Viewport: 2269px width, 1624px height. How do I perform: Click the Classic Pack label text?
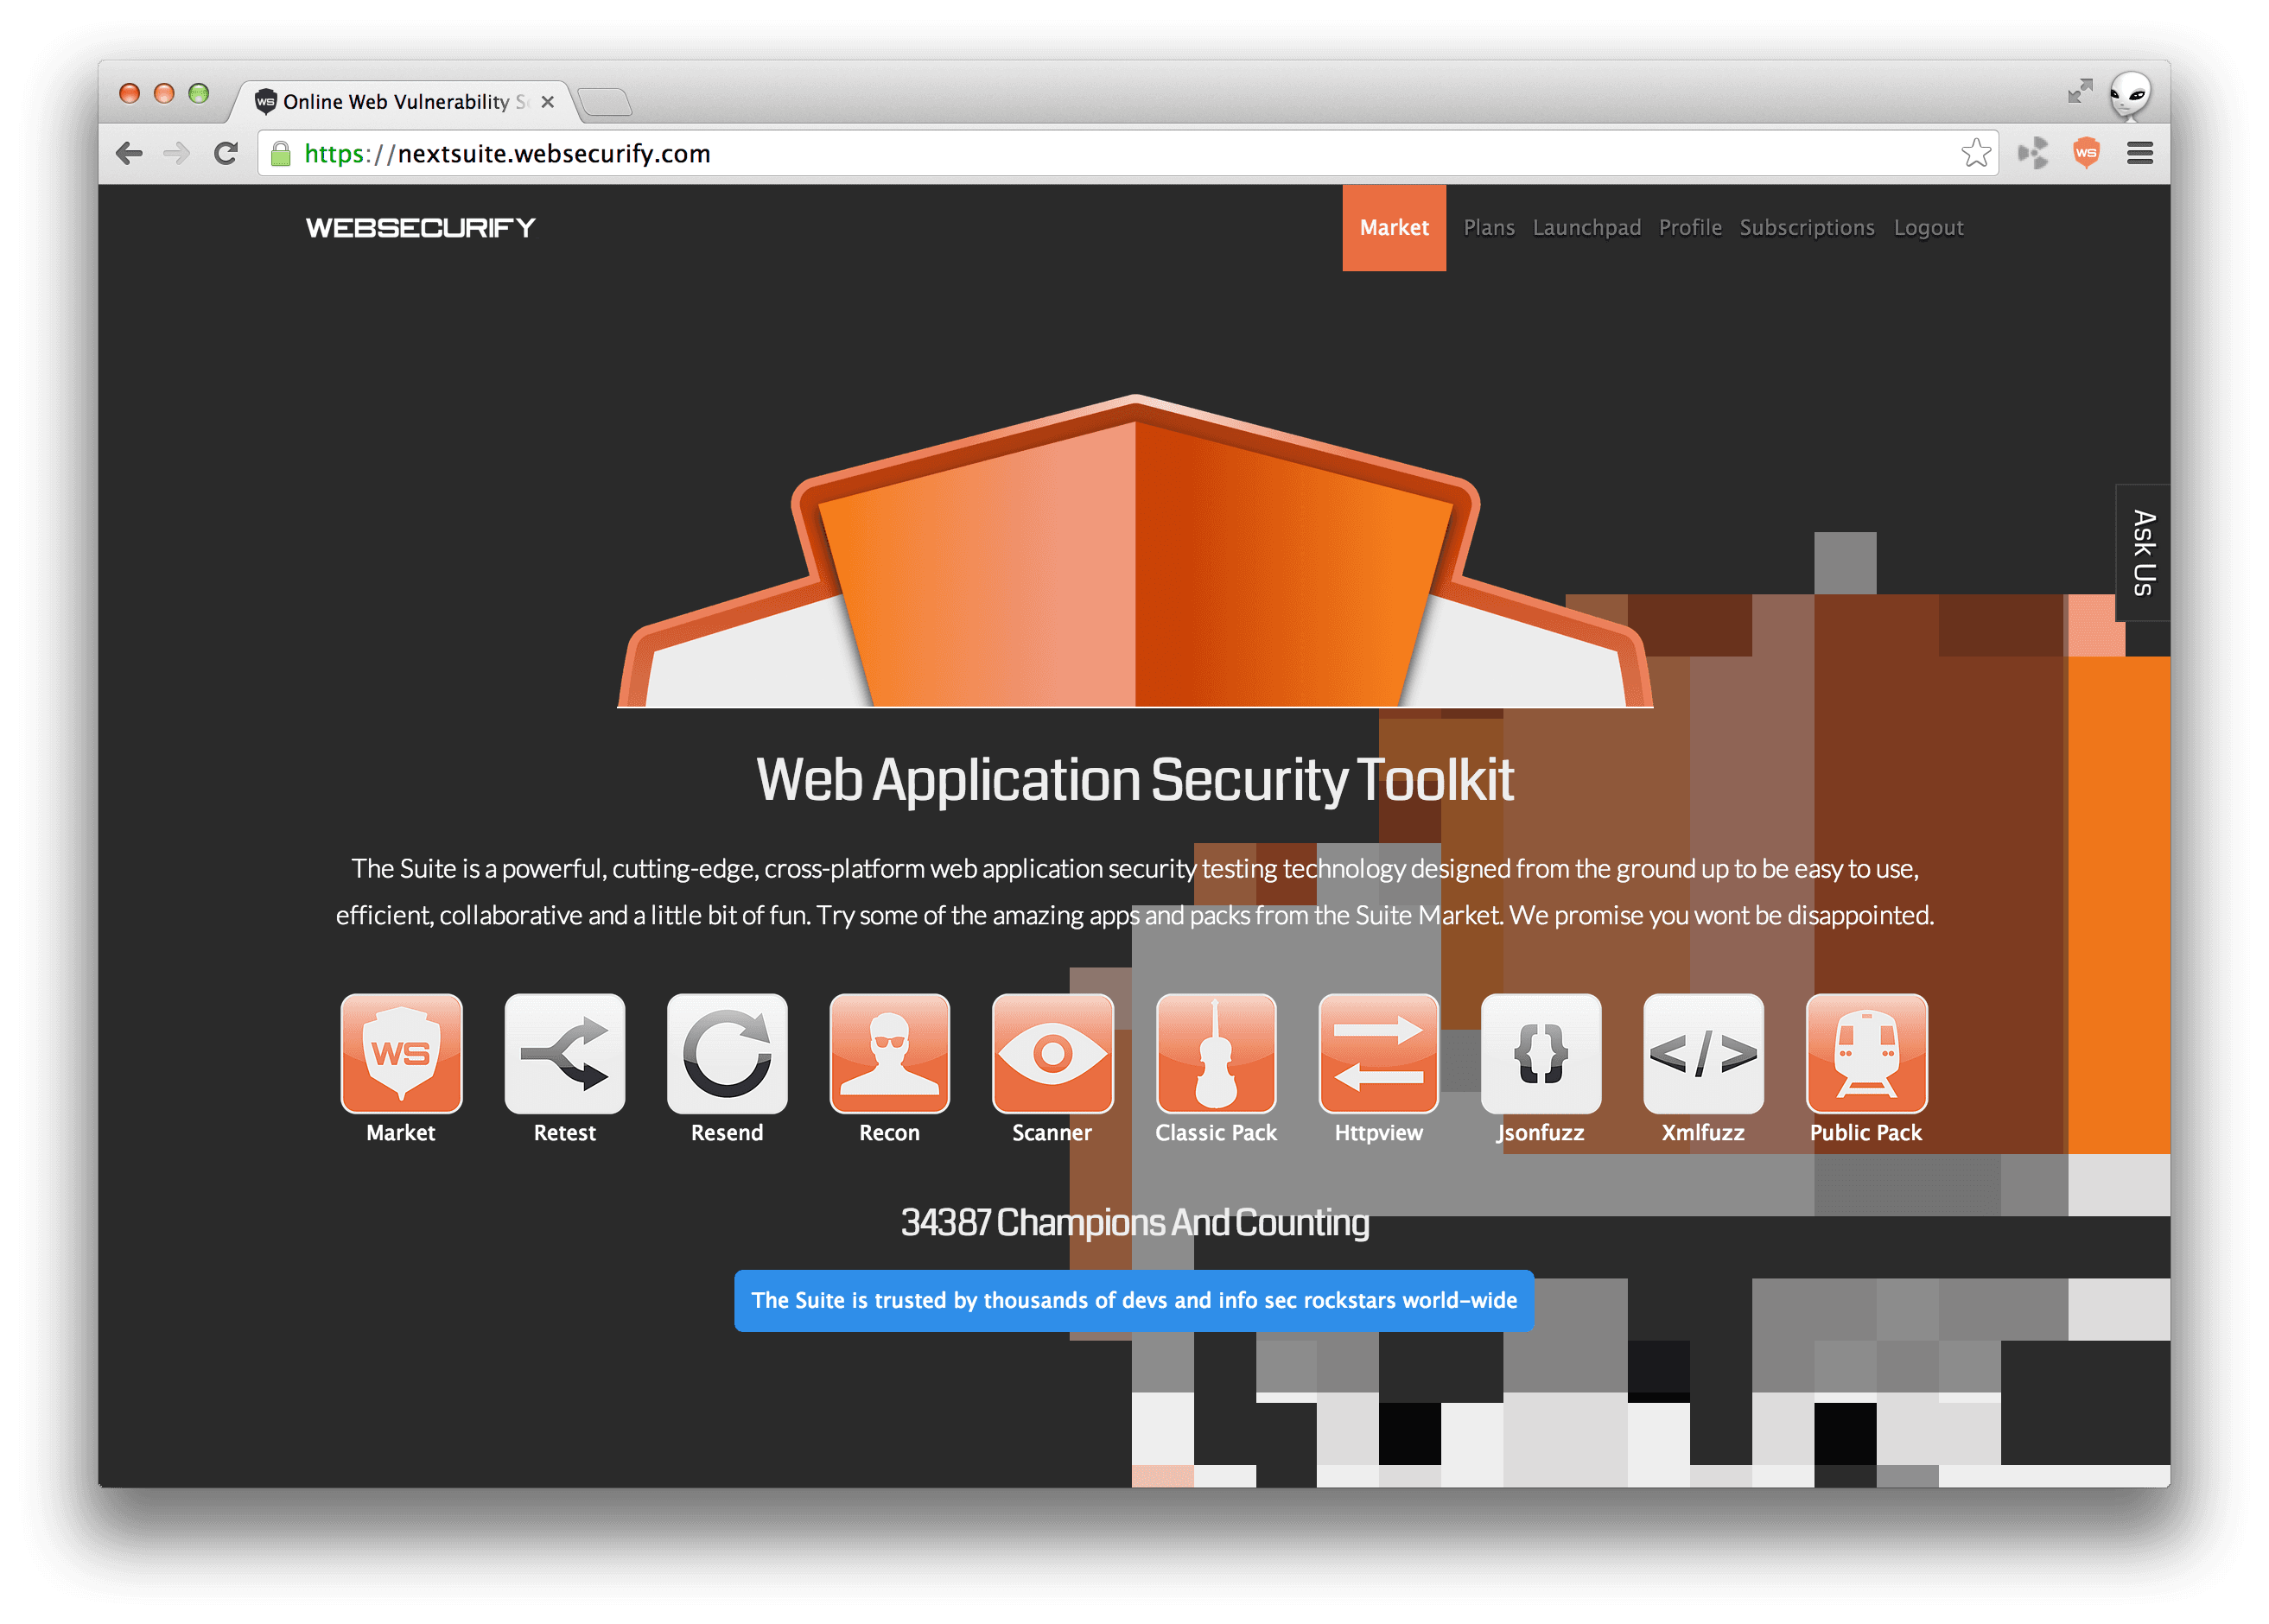1215,1132
